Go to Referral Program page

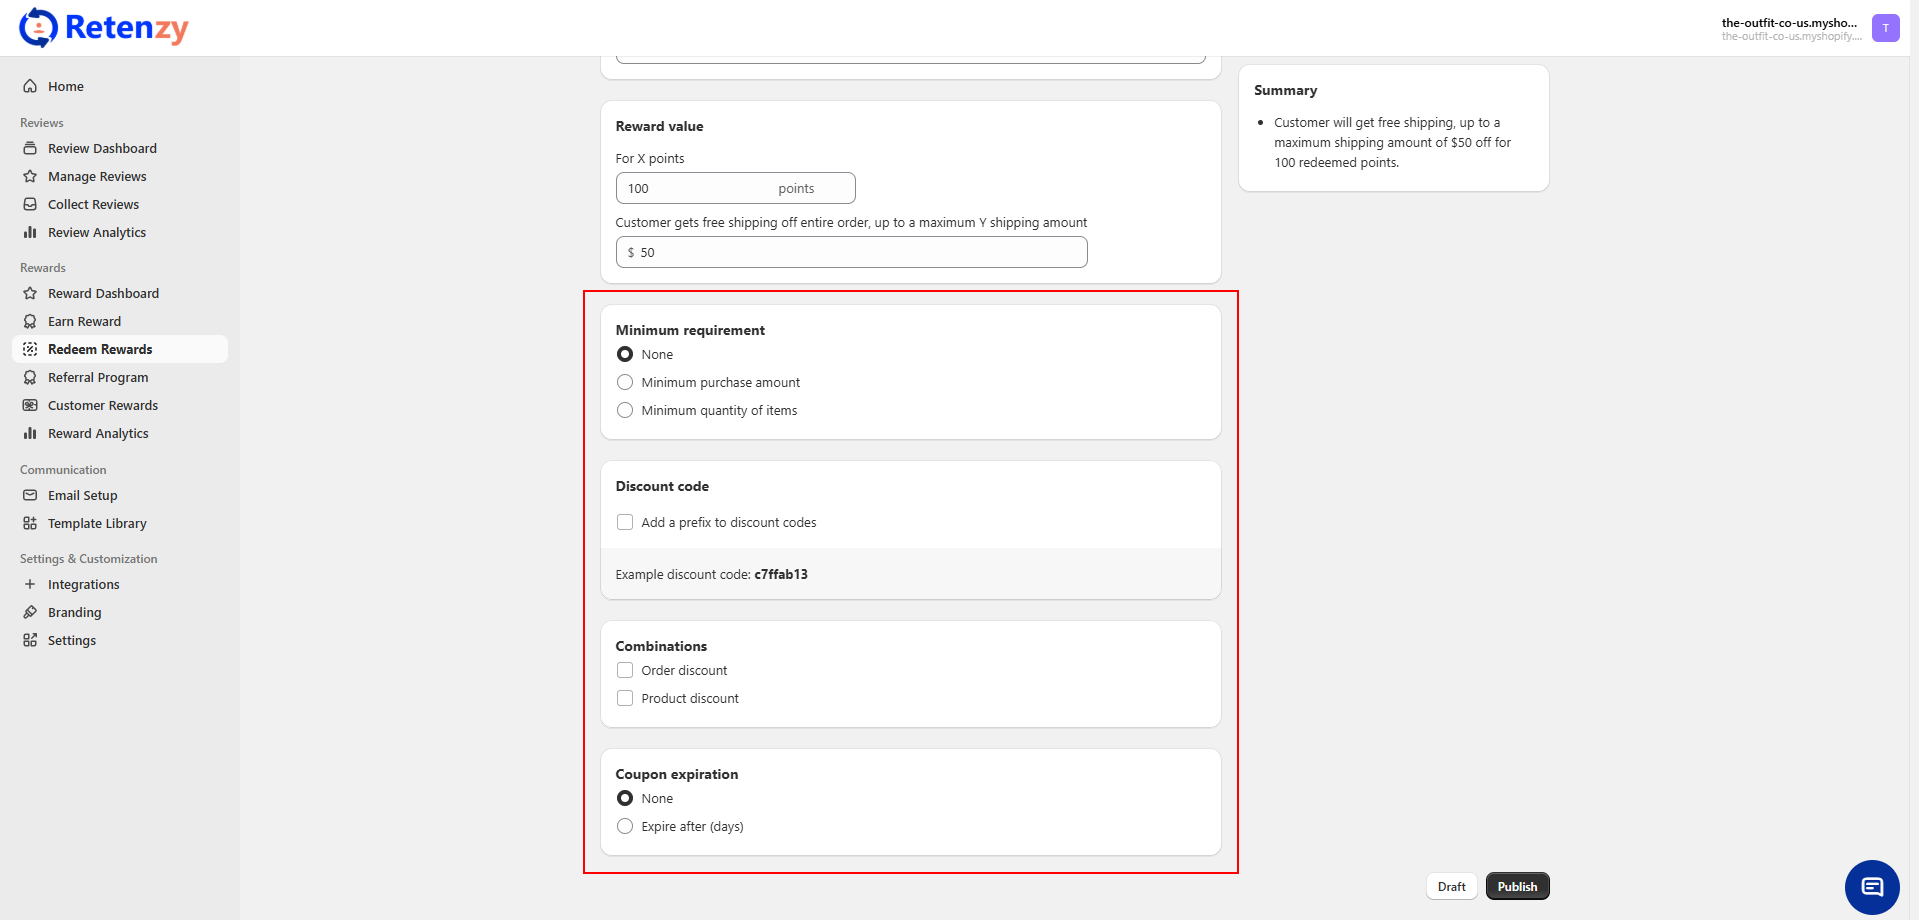98,377
